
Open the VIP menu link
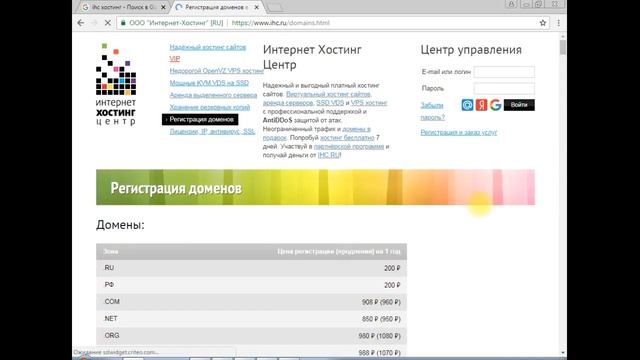175,59
